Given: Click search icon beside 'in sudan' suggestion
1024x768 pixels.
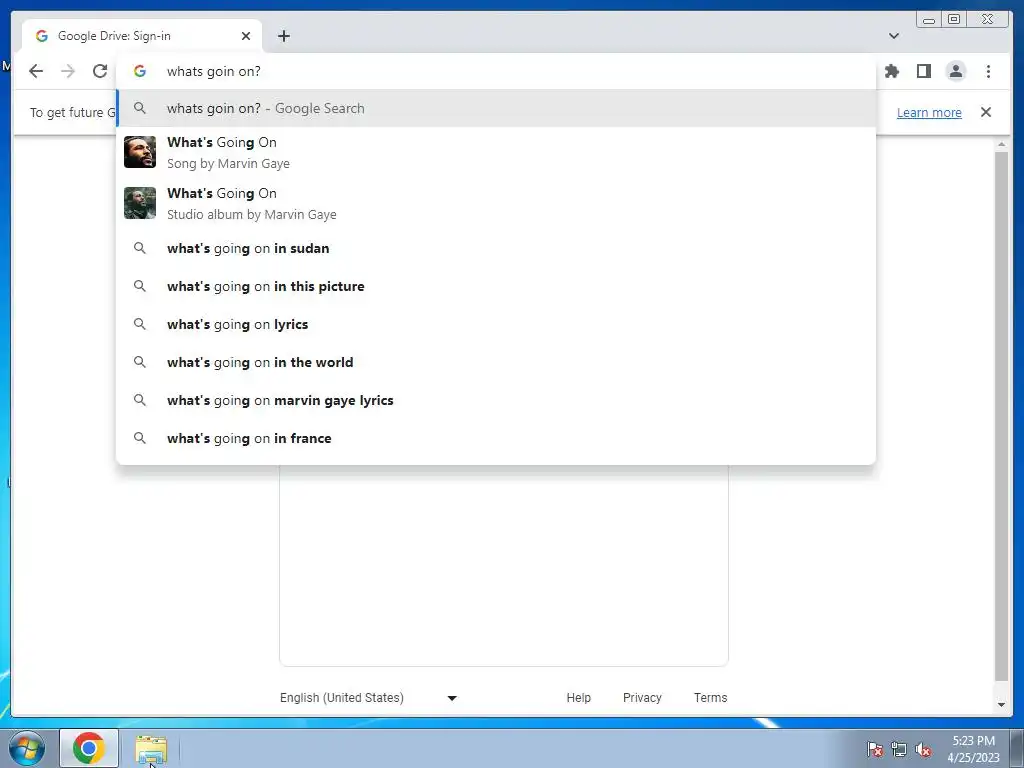Looking at the screenshot, I should (x=140, y=248).
